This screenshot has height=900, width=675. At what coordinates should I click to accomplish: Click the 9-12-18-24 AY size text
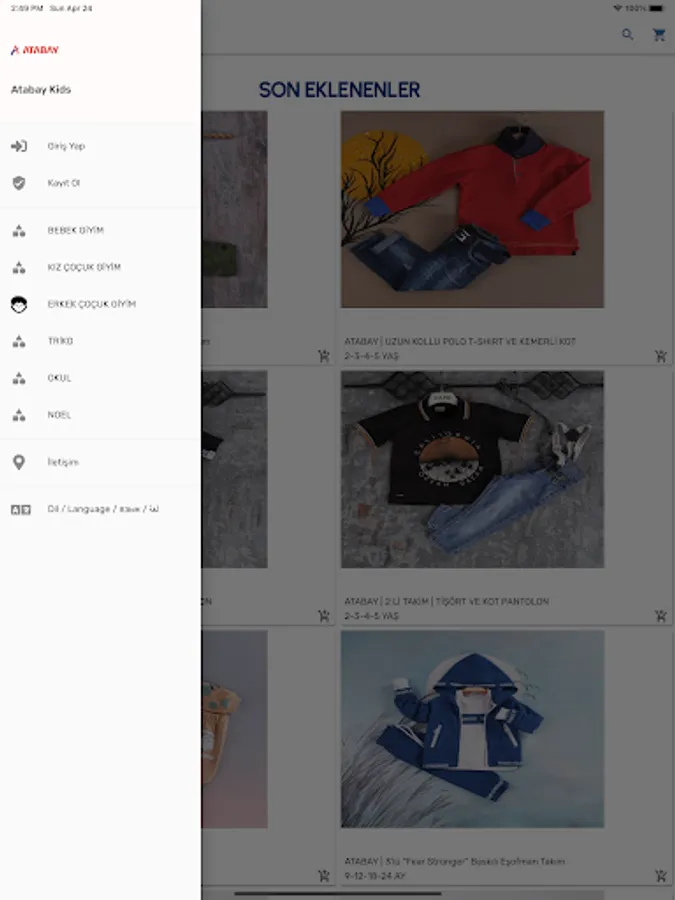click(x=375, y=876)
